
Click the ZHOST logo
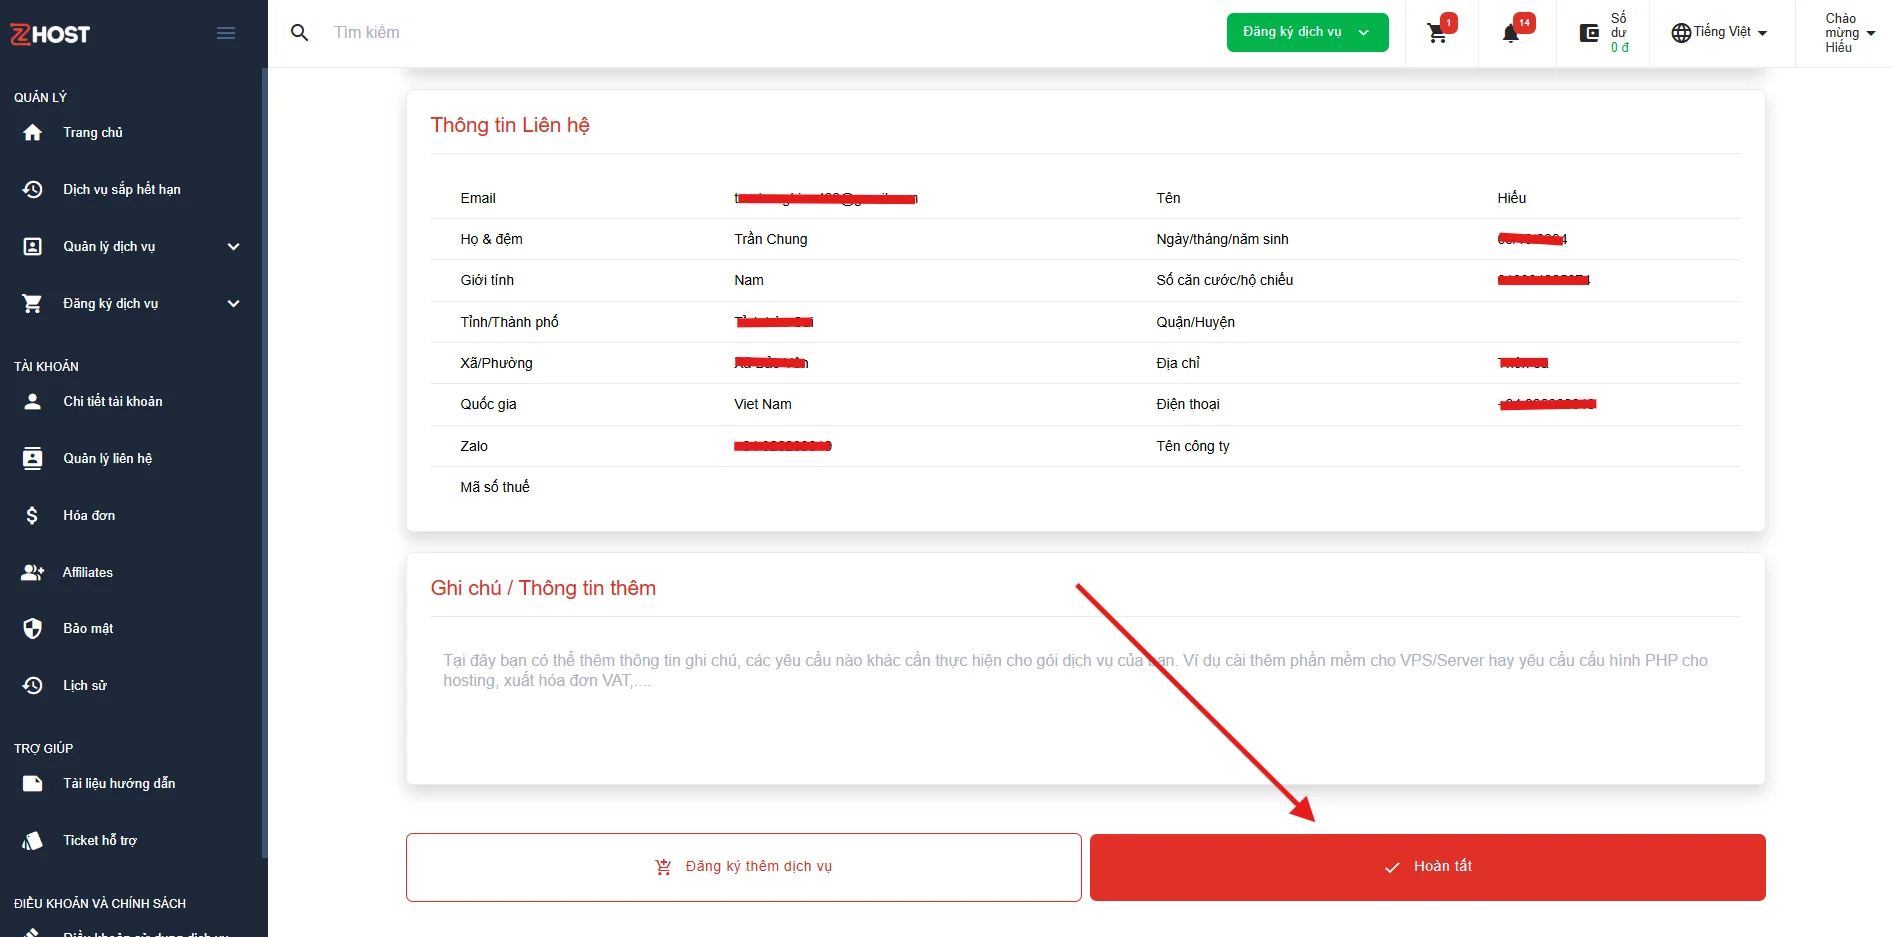pos(50,34)
